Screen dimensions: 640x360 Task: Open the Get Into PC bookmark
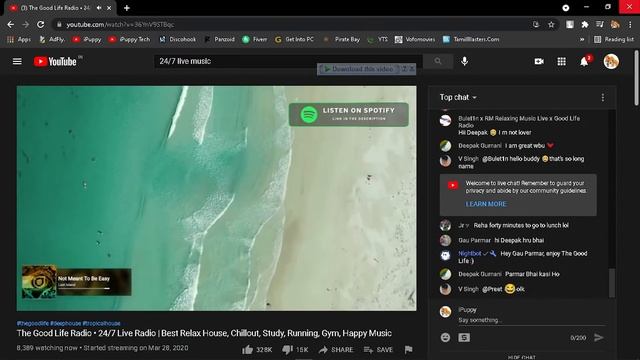(x=294, y=39)
